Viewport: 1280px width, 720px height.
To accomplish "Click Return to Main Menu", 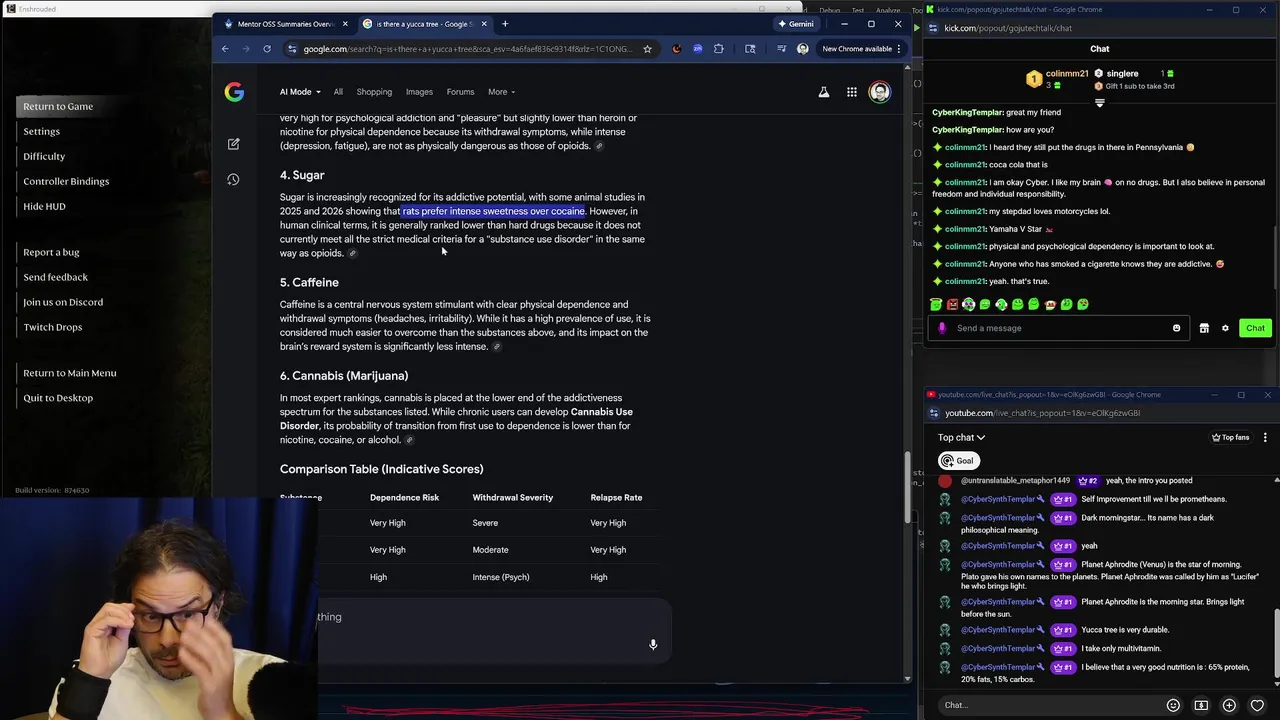I will coord(70,373).
